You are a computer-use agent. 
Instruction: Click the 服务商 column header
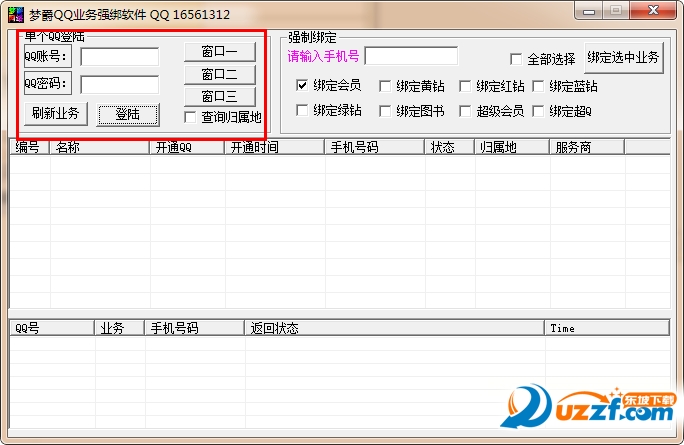[x=587, y=147]
